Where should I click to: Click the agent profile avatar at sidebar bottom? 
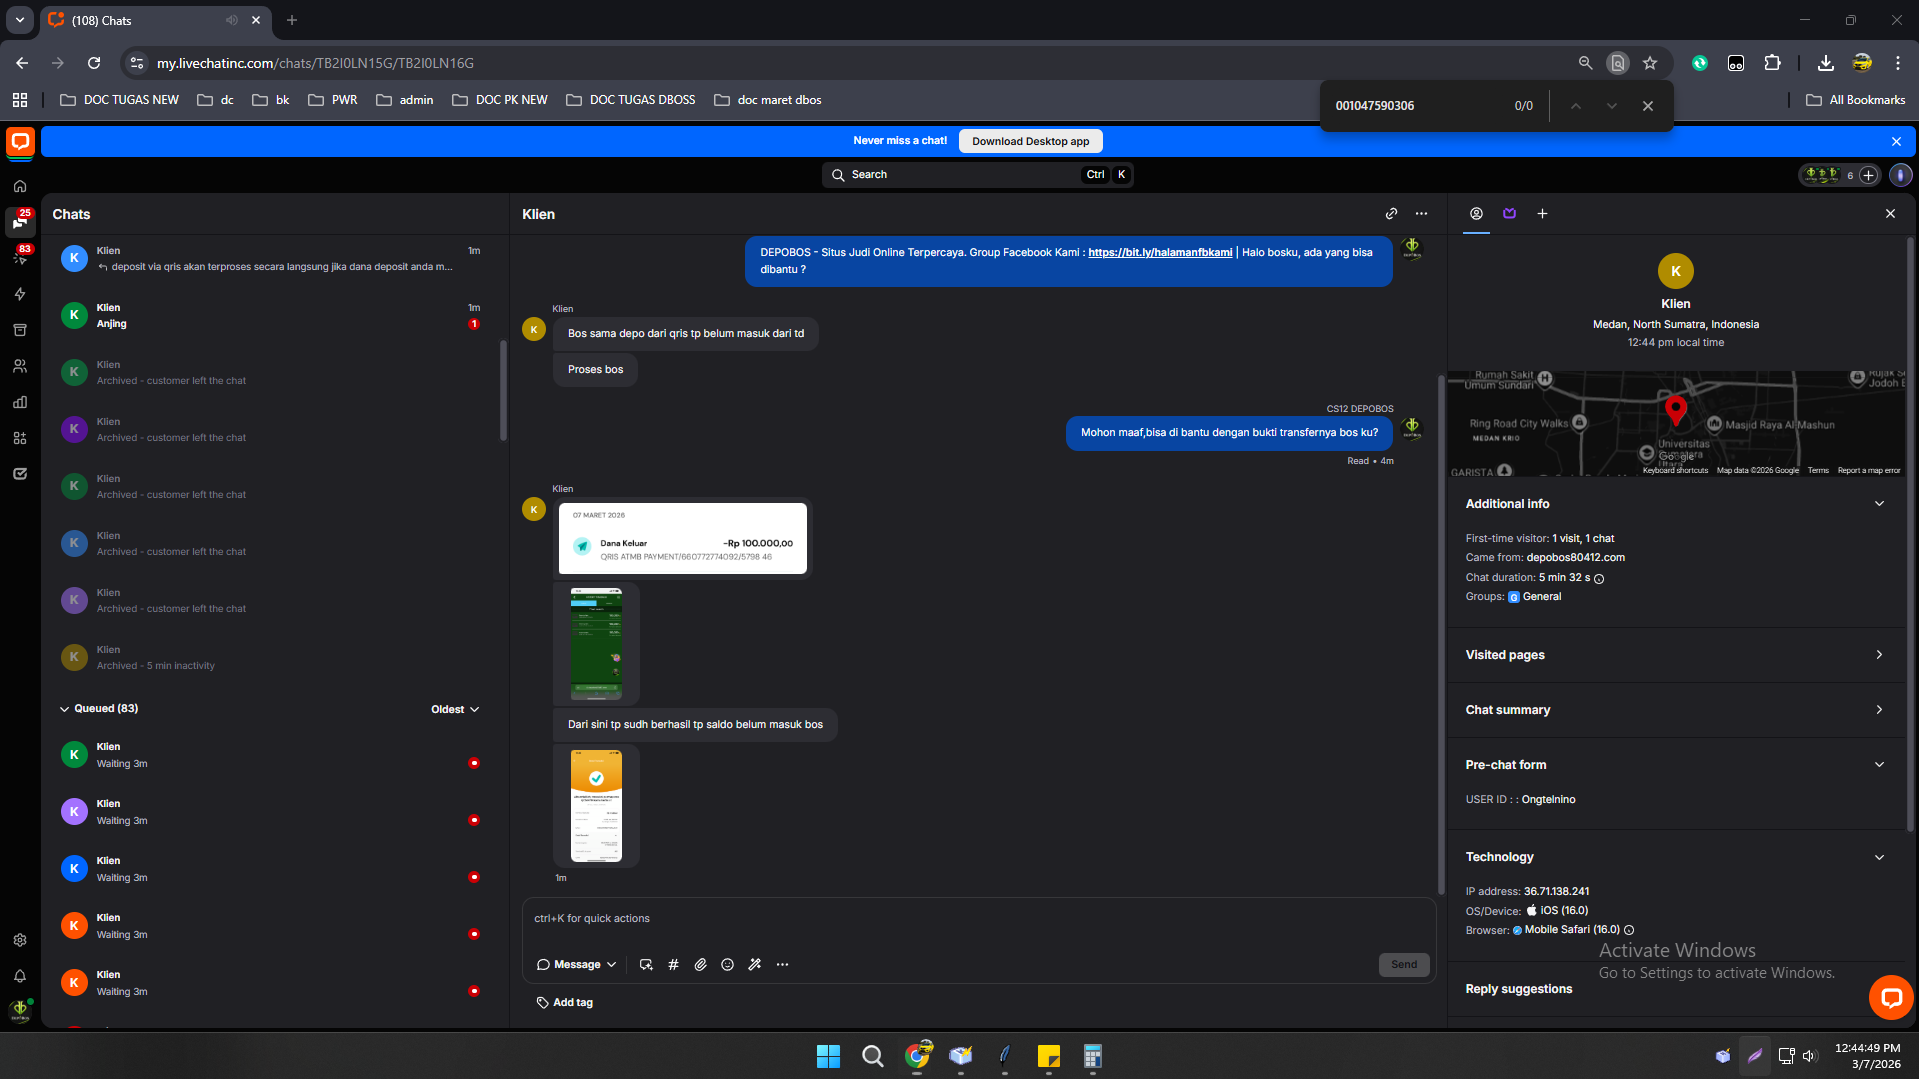pyautogui.click(x=20, y=1010)
